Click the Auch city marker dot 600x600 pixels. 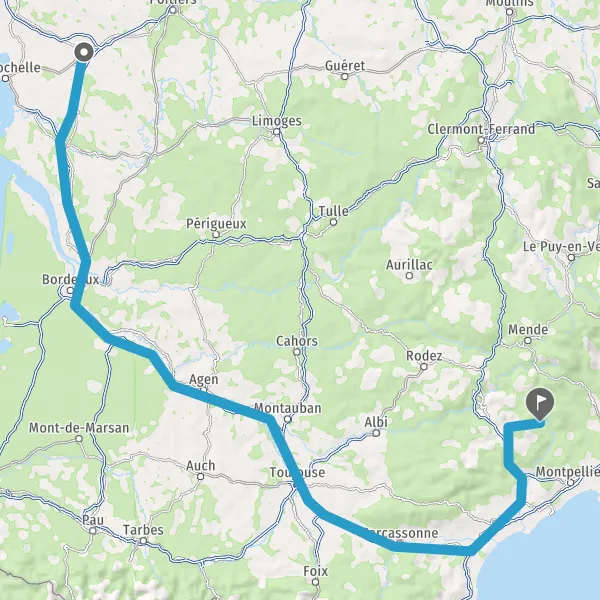point(201,476)
